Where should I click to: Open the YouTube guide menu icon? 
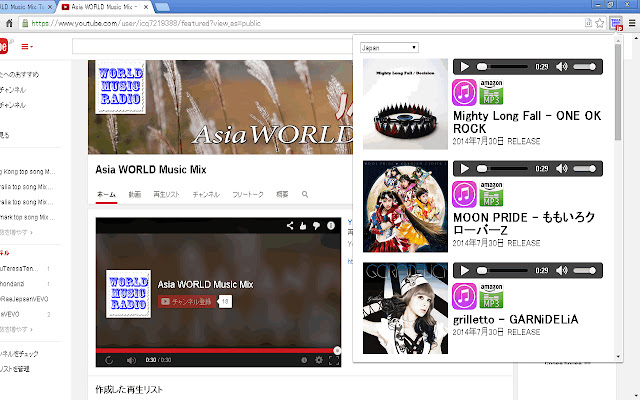click(27, 47)
